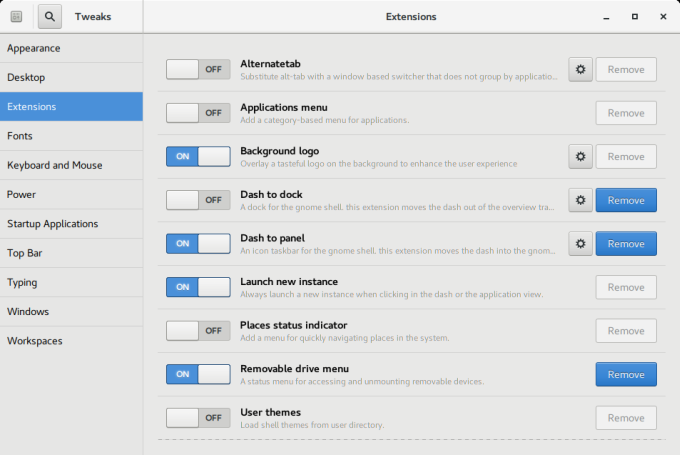Click the search magnifier button

50,16
